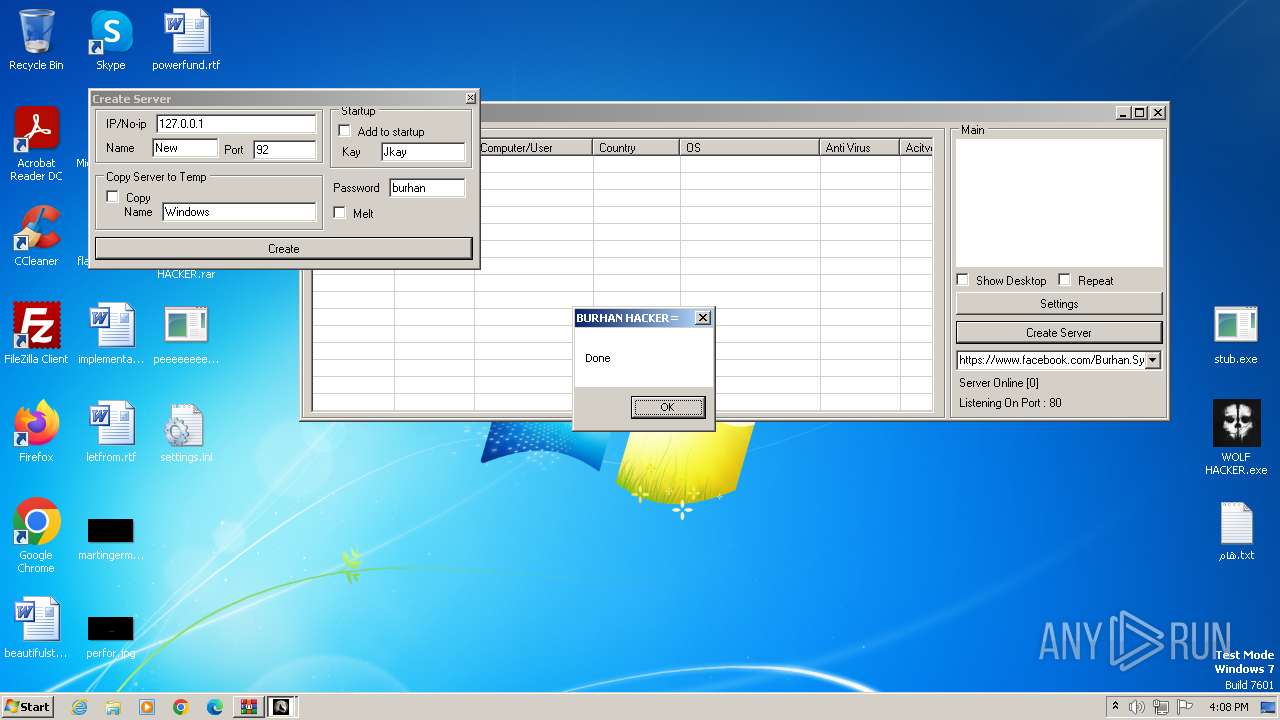Click the Kay field containing Jkay
Viewport: 1280px width, 720px height.
pyautogui.click(x=424, y=152)
